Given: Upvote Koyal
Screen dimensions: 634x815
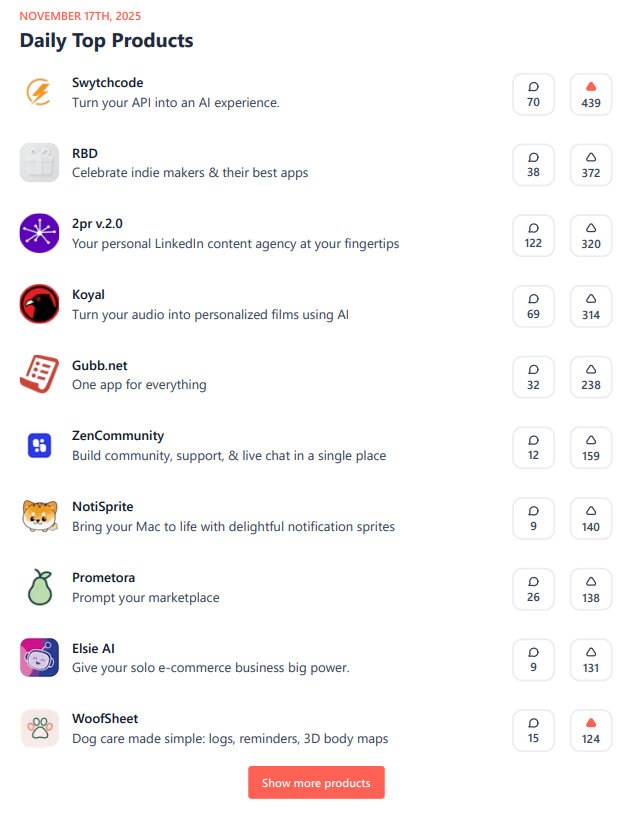Looking at the screenshot, I should coord(591,306).
